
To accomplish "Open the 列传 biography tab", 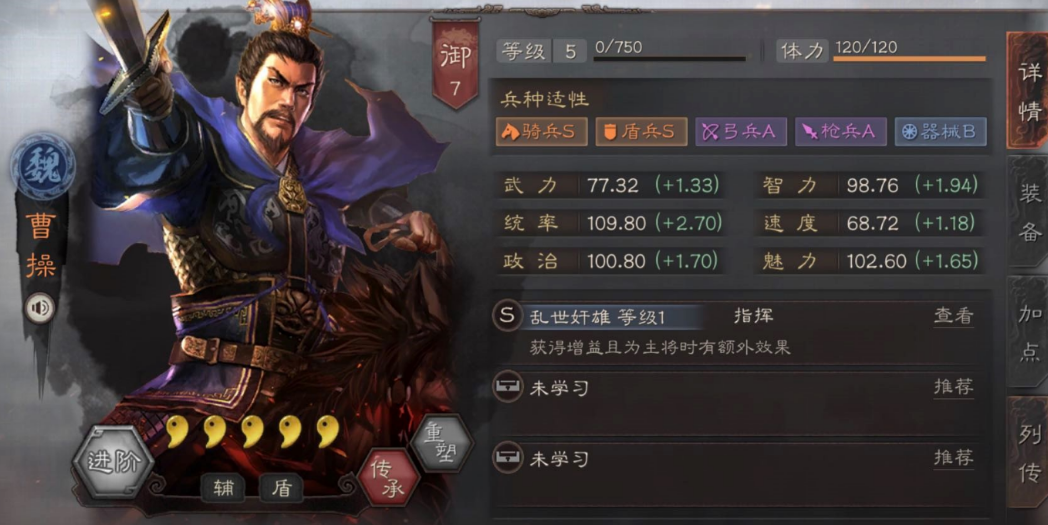I will pos(1028,452).
